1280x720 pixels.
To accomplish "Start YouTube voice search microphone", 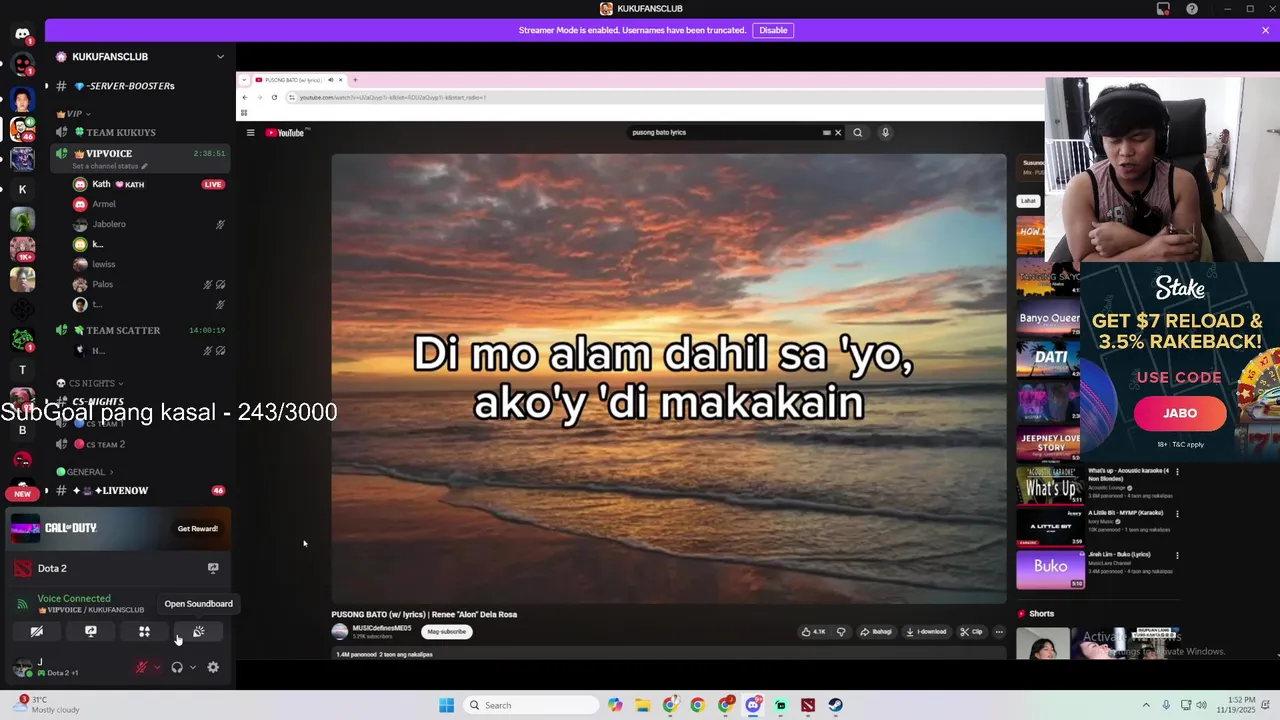I will (x=885, y=132).
